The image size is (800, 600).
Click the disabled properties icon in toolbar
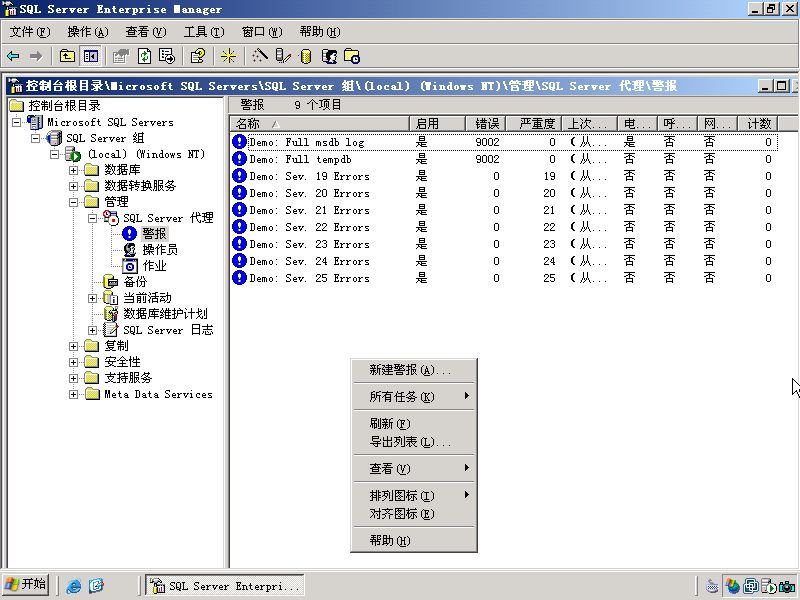pyautogui.click(x=121, y=56)
